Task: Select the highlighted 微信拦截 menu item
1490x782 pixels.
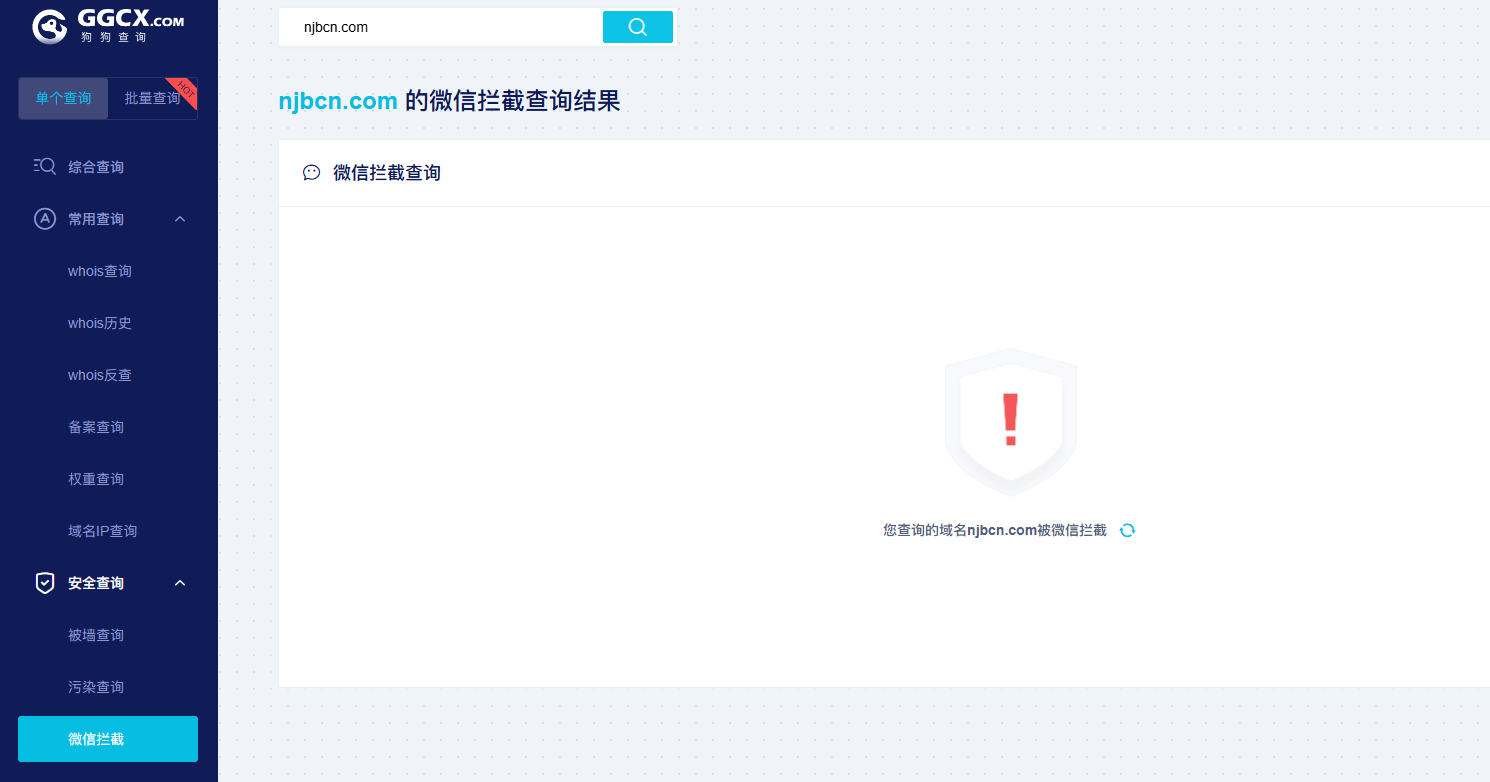Action: (108, 739)
